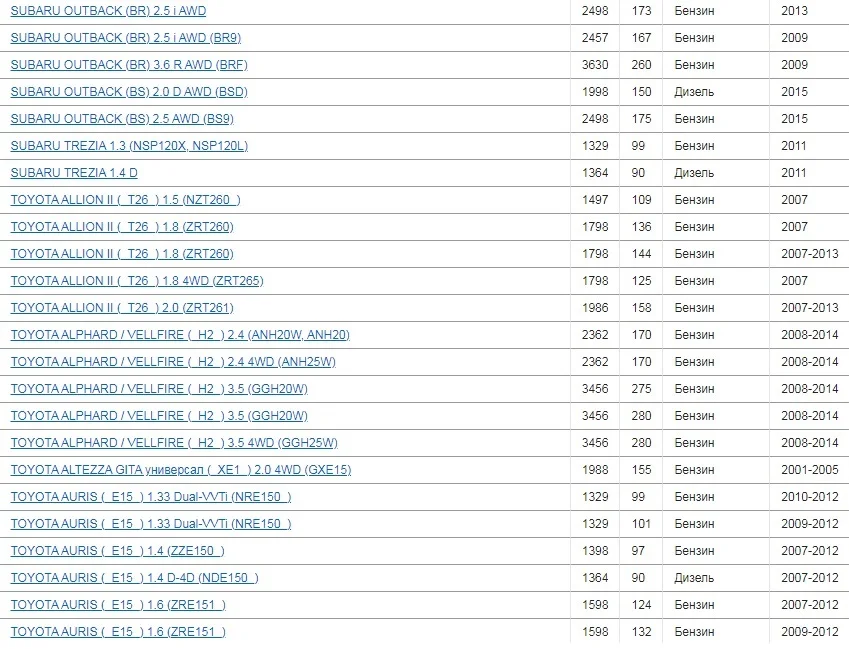Image resolution: width=849 pixels, height=649 pixels.
Task: Click the 2010-2012 year range cell
Action: (x=809, y=497)
